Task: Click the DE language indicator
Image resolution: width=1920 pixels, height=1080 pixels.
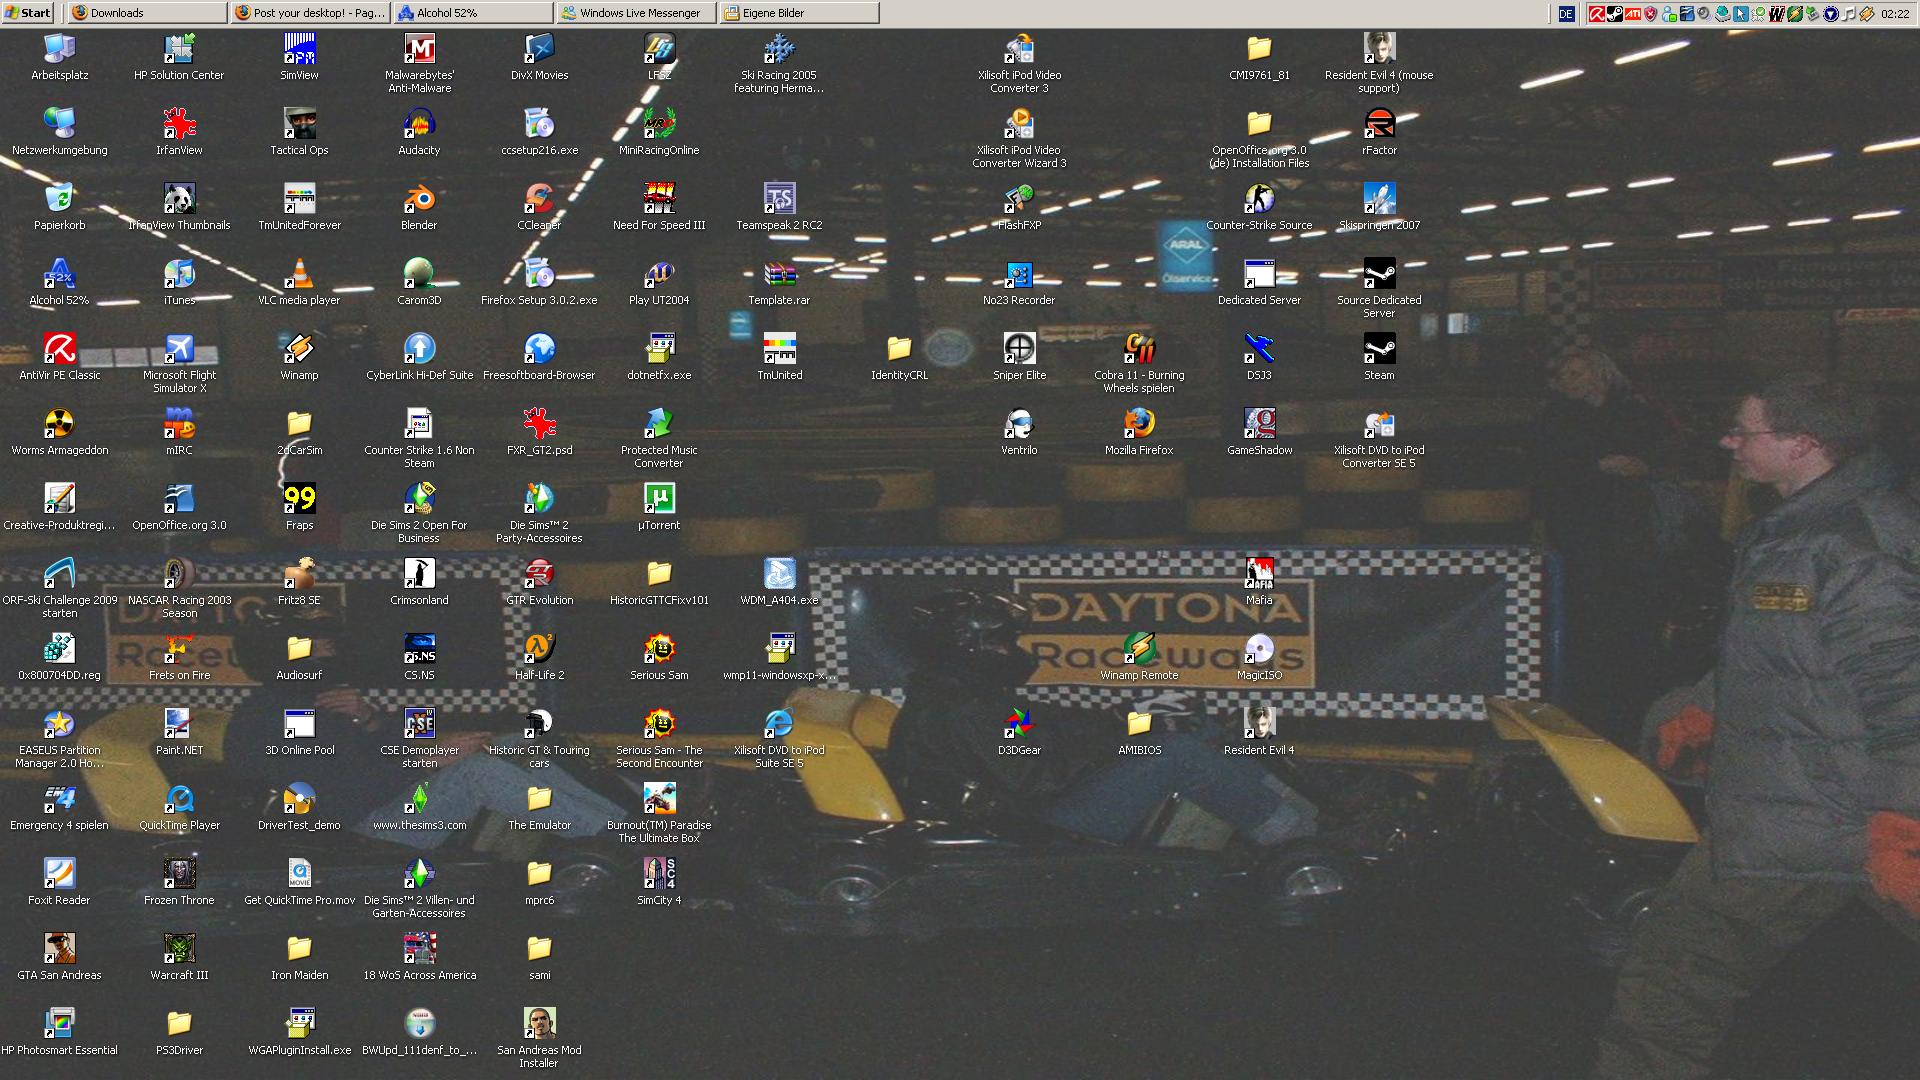Action: pyautogui.click(x=1566, y=13)
